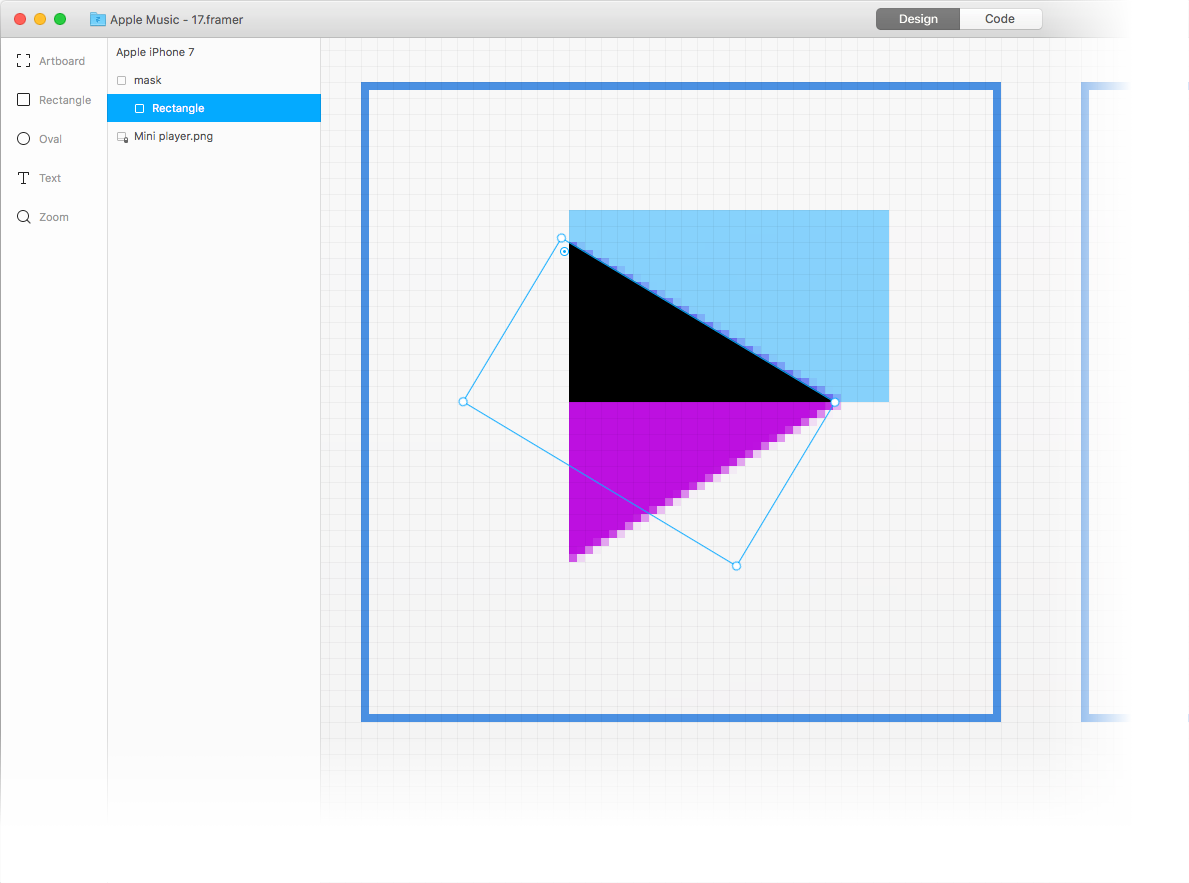The width and height of the screenshot is (1189, 883).
Task: Click the framer file icon in title bar
Action: pos(98,19)
